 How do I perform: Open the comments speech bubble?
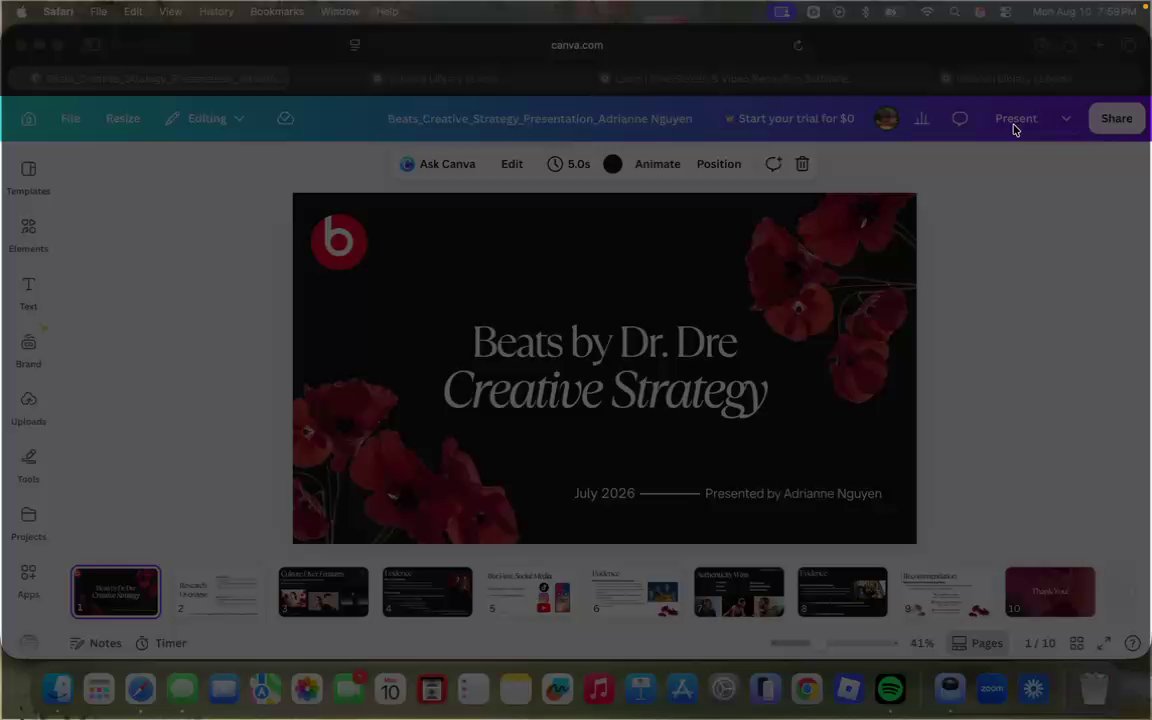960,118
